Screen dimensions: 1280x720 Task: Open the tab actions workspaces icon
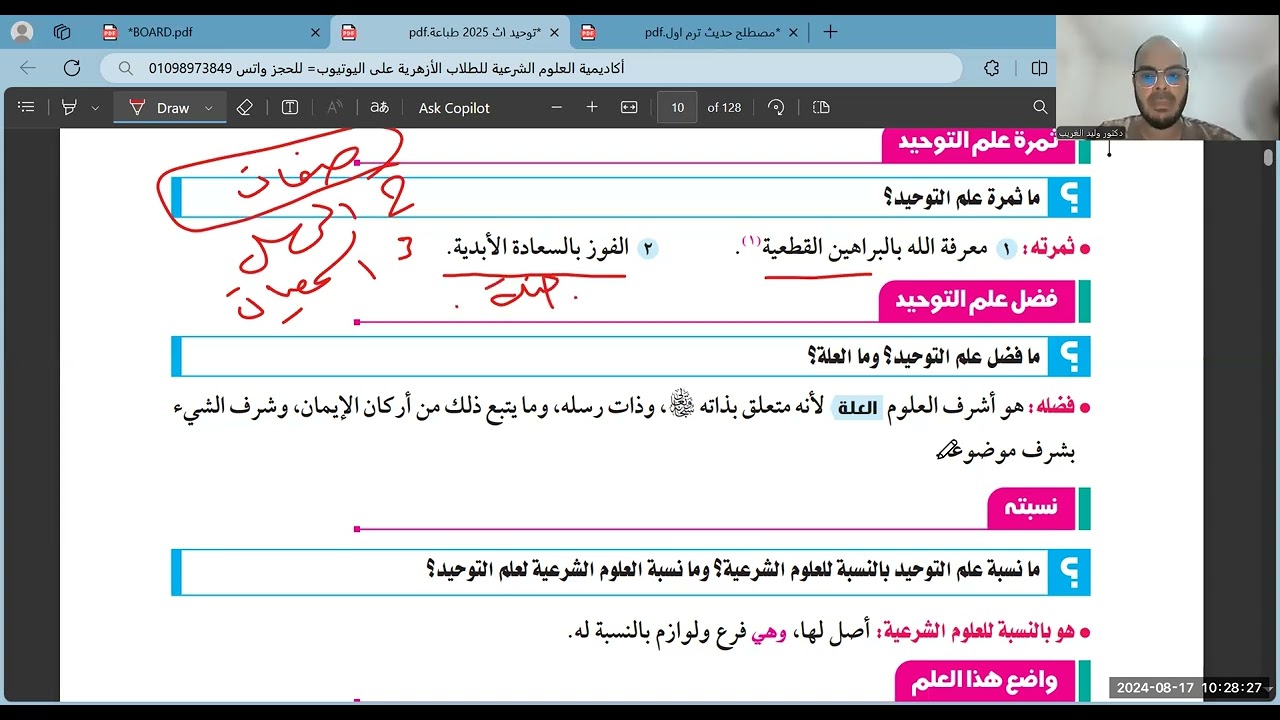[x=62, y=32]
